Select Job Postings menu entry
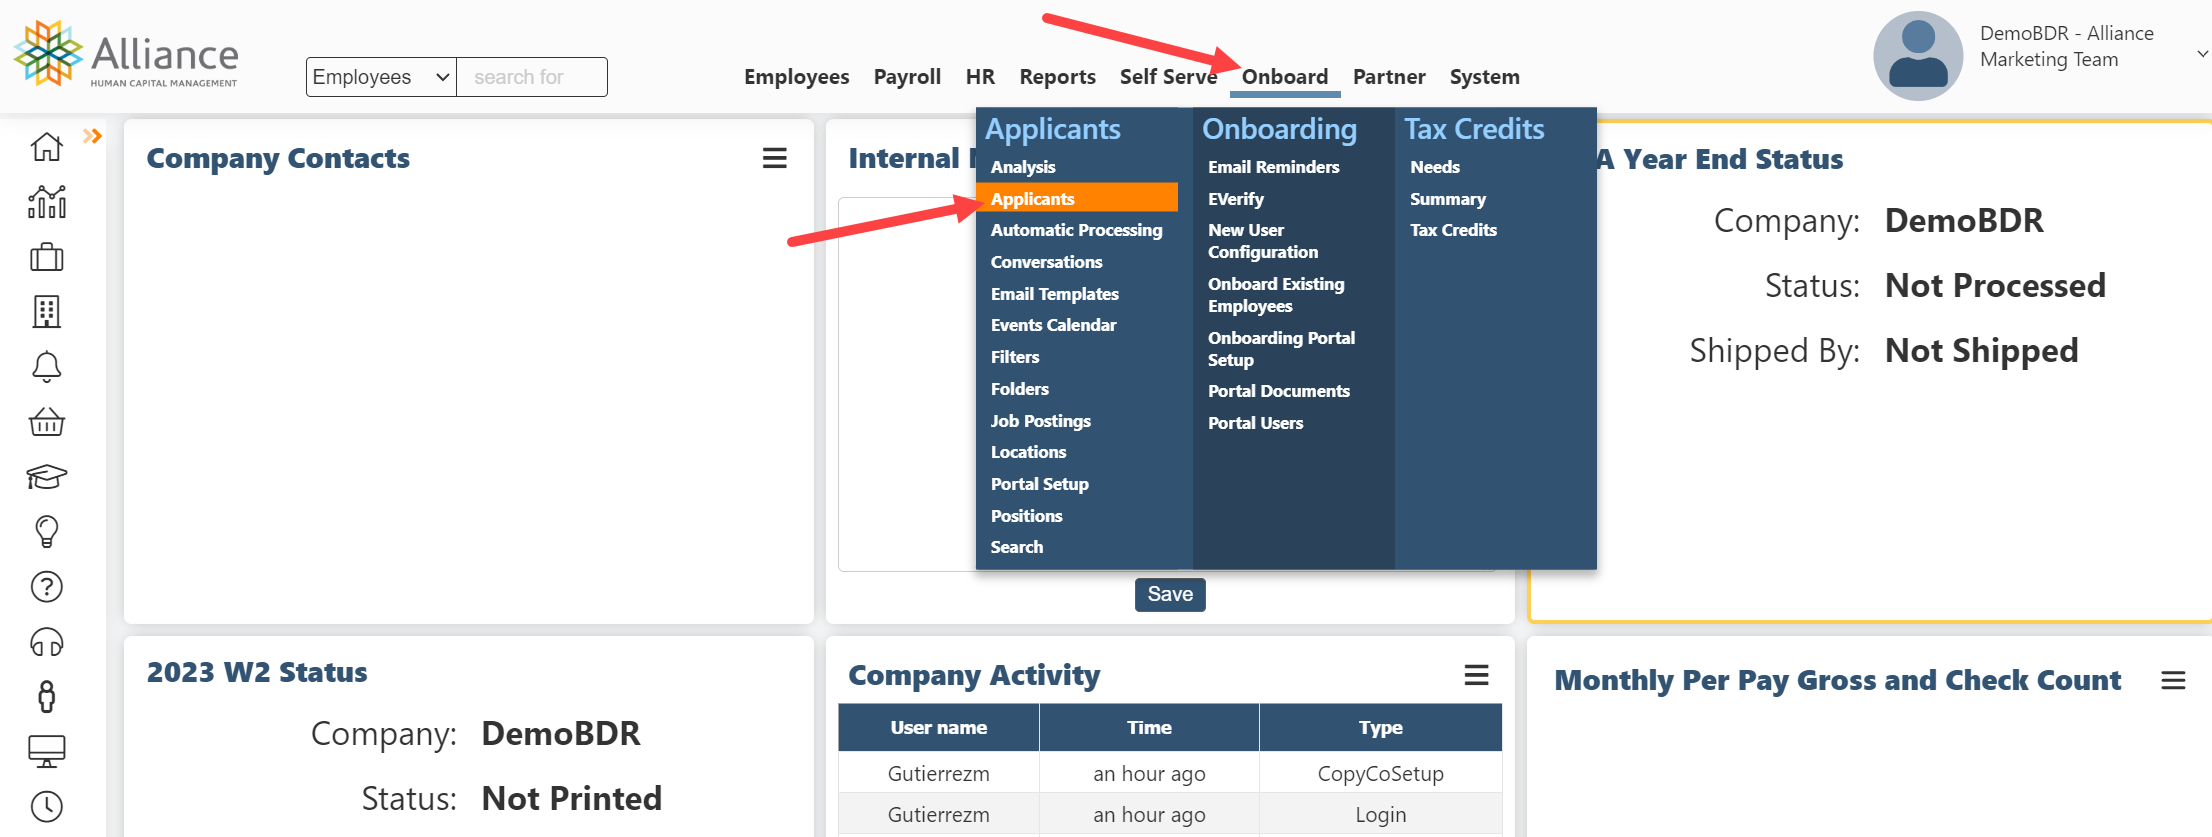 (x=1040, y=421)
